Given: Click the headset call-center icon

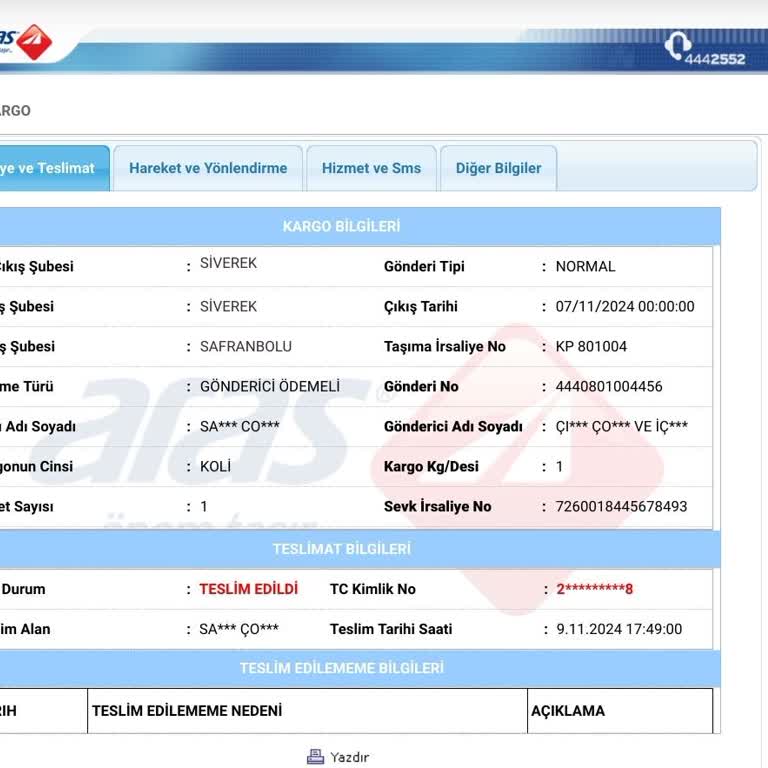Looking at the screenshot, I should point(677,46).
